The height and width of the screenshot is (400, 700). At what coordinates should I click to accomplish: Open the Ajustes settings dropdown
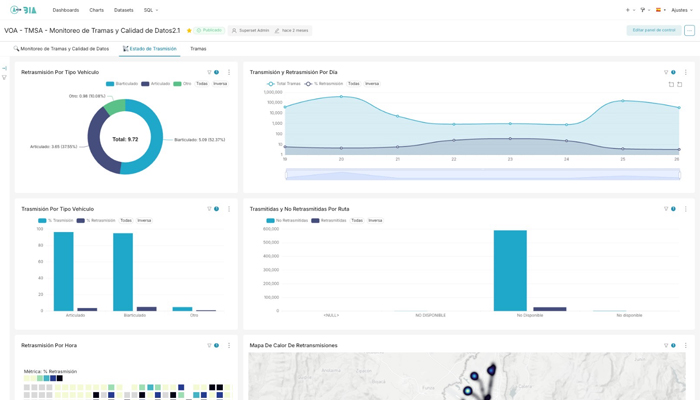(682, 10)
